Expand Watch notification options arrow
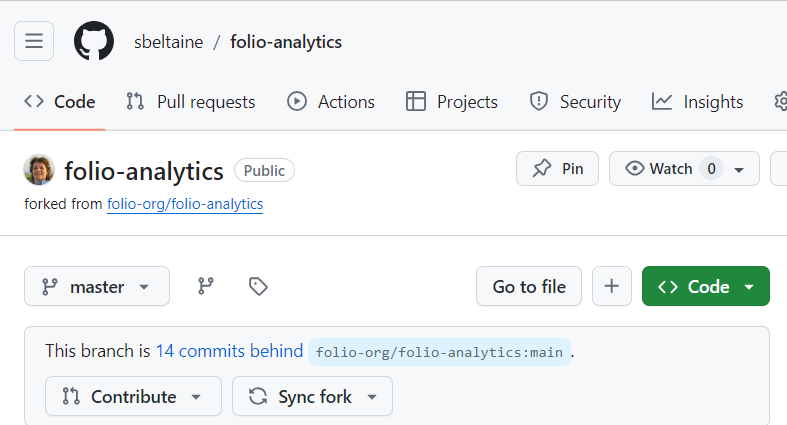Viewport: 787px width, 425px height. pos(739,170)
